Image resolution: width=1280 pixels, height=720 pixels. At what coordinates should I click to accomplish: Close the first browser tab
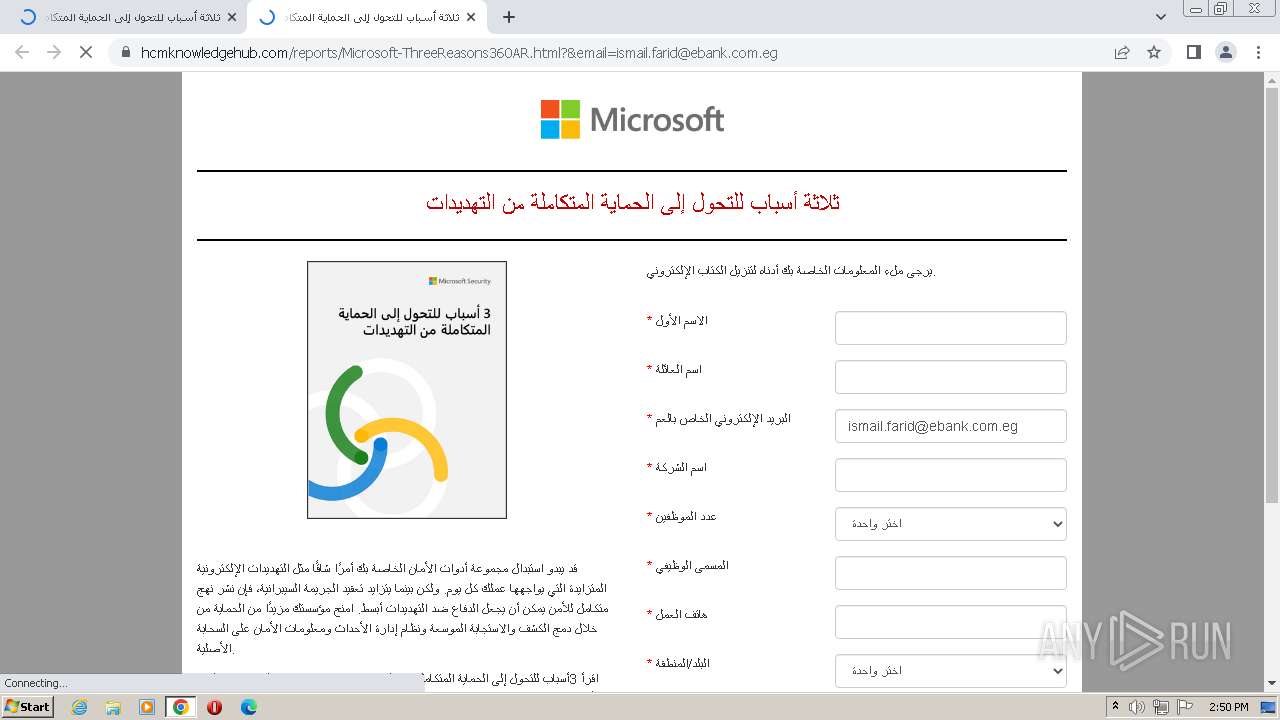click(232, 17)
